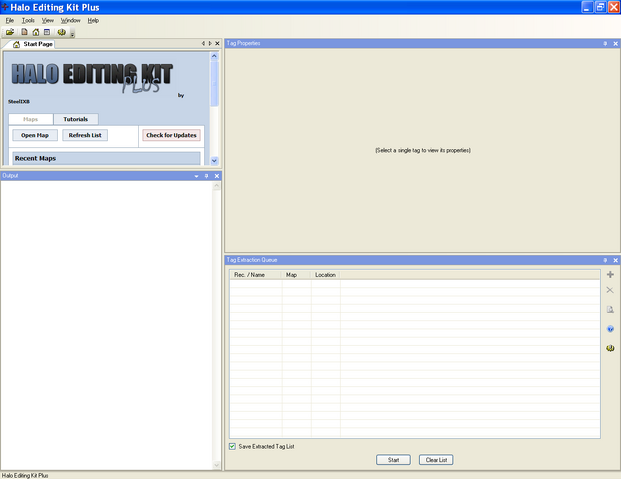621x479 pixels.
Task: Click the pin icon on Tag Properties panel
Action: 605,44
